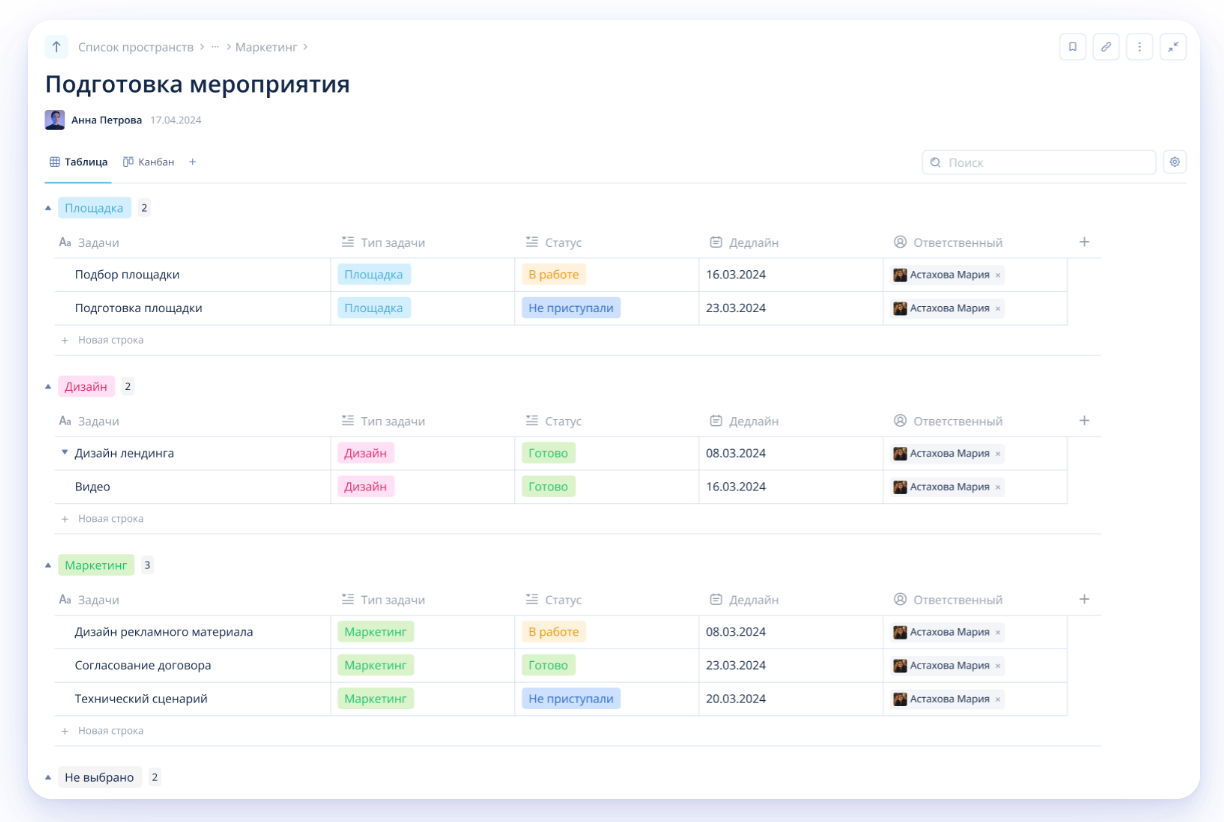
Task: Add new row in Дизайн group
Action: click(102, 519)
